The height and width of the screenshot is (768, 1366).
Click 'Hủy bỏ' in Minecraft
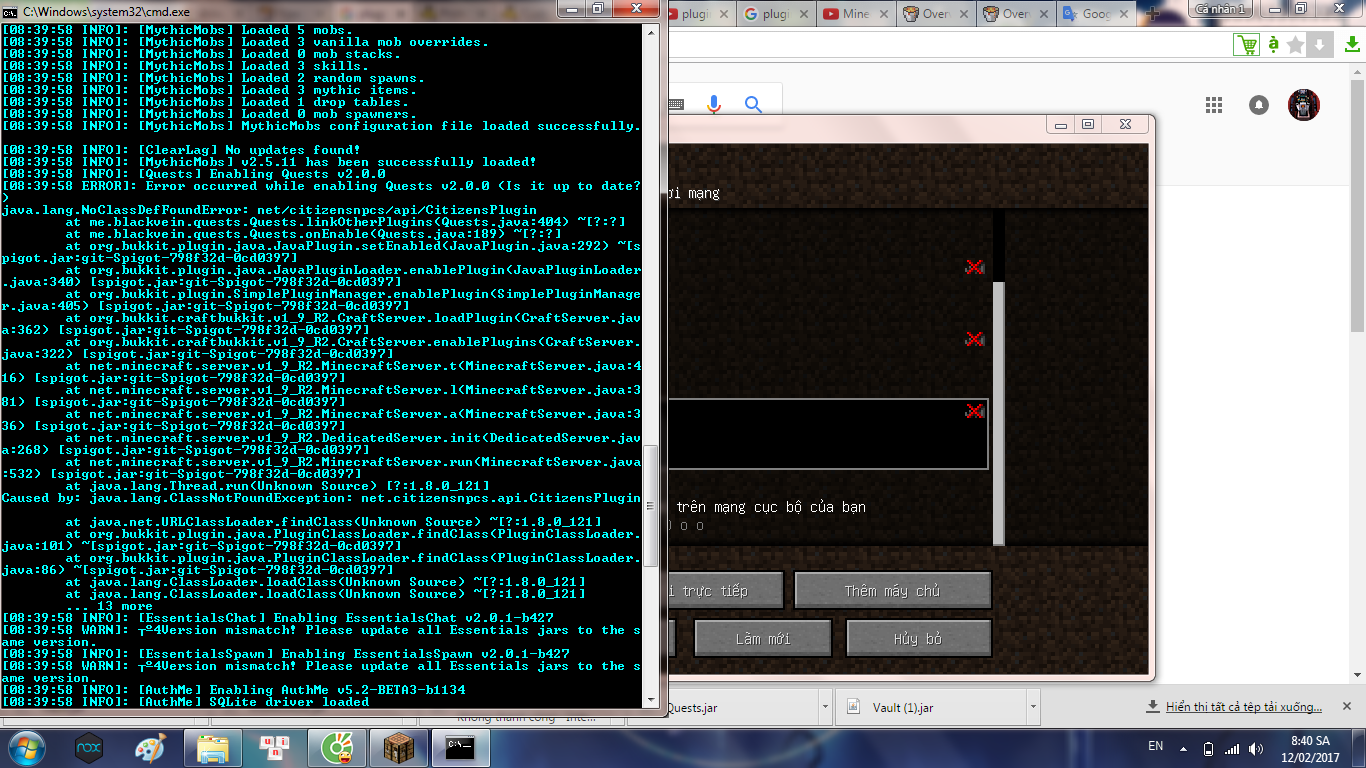pos(918,639)
